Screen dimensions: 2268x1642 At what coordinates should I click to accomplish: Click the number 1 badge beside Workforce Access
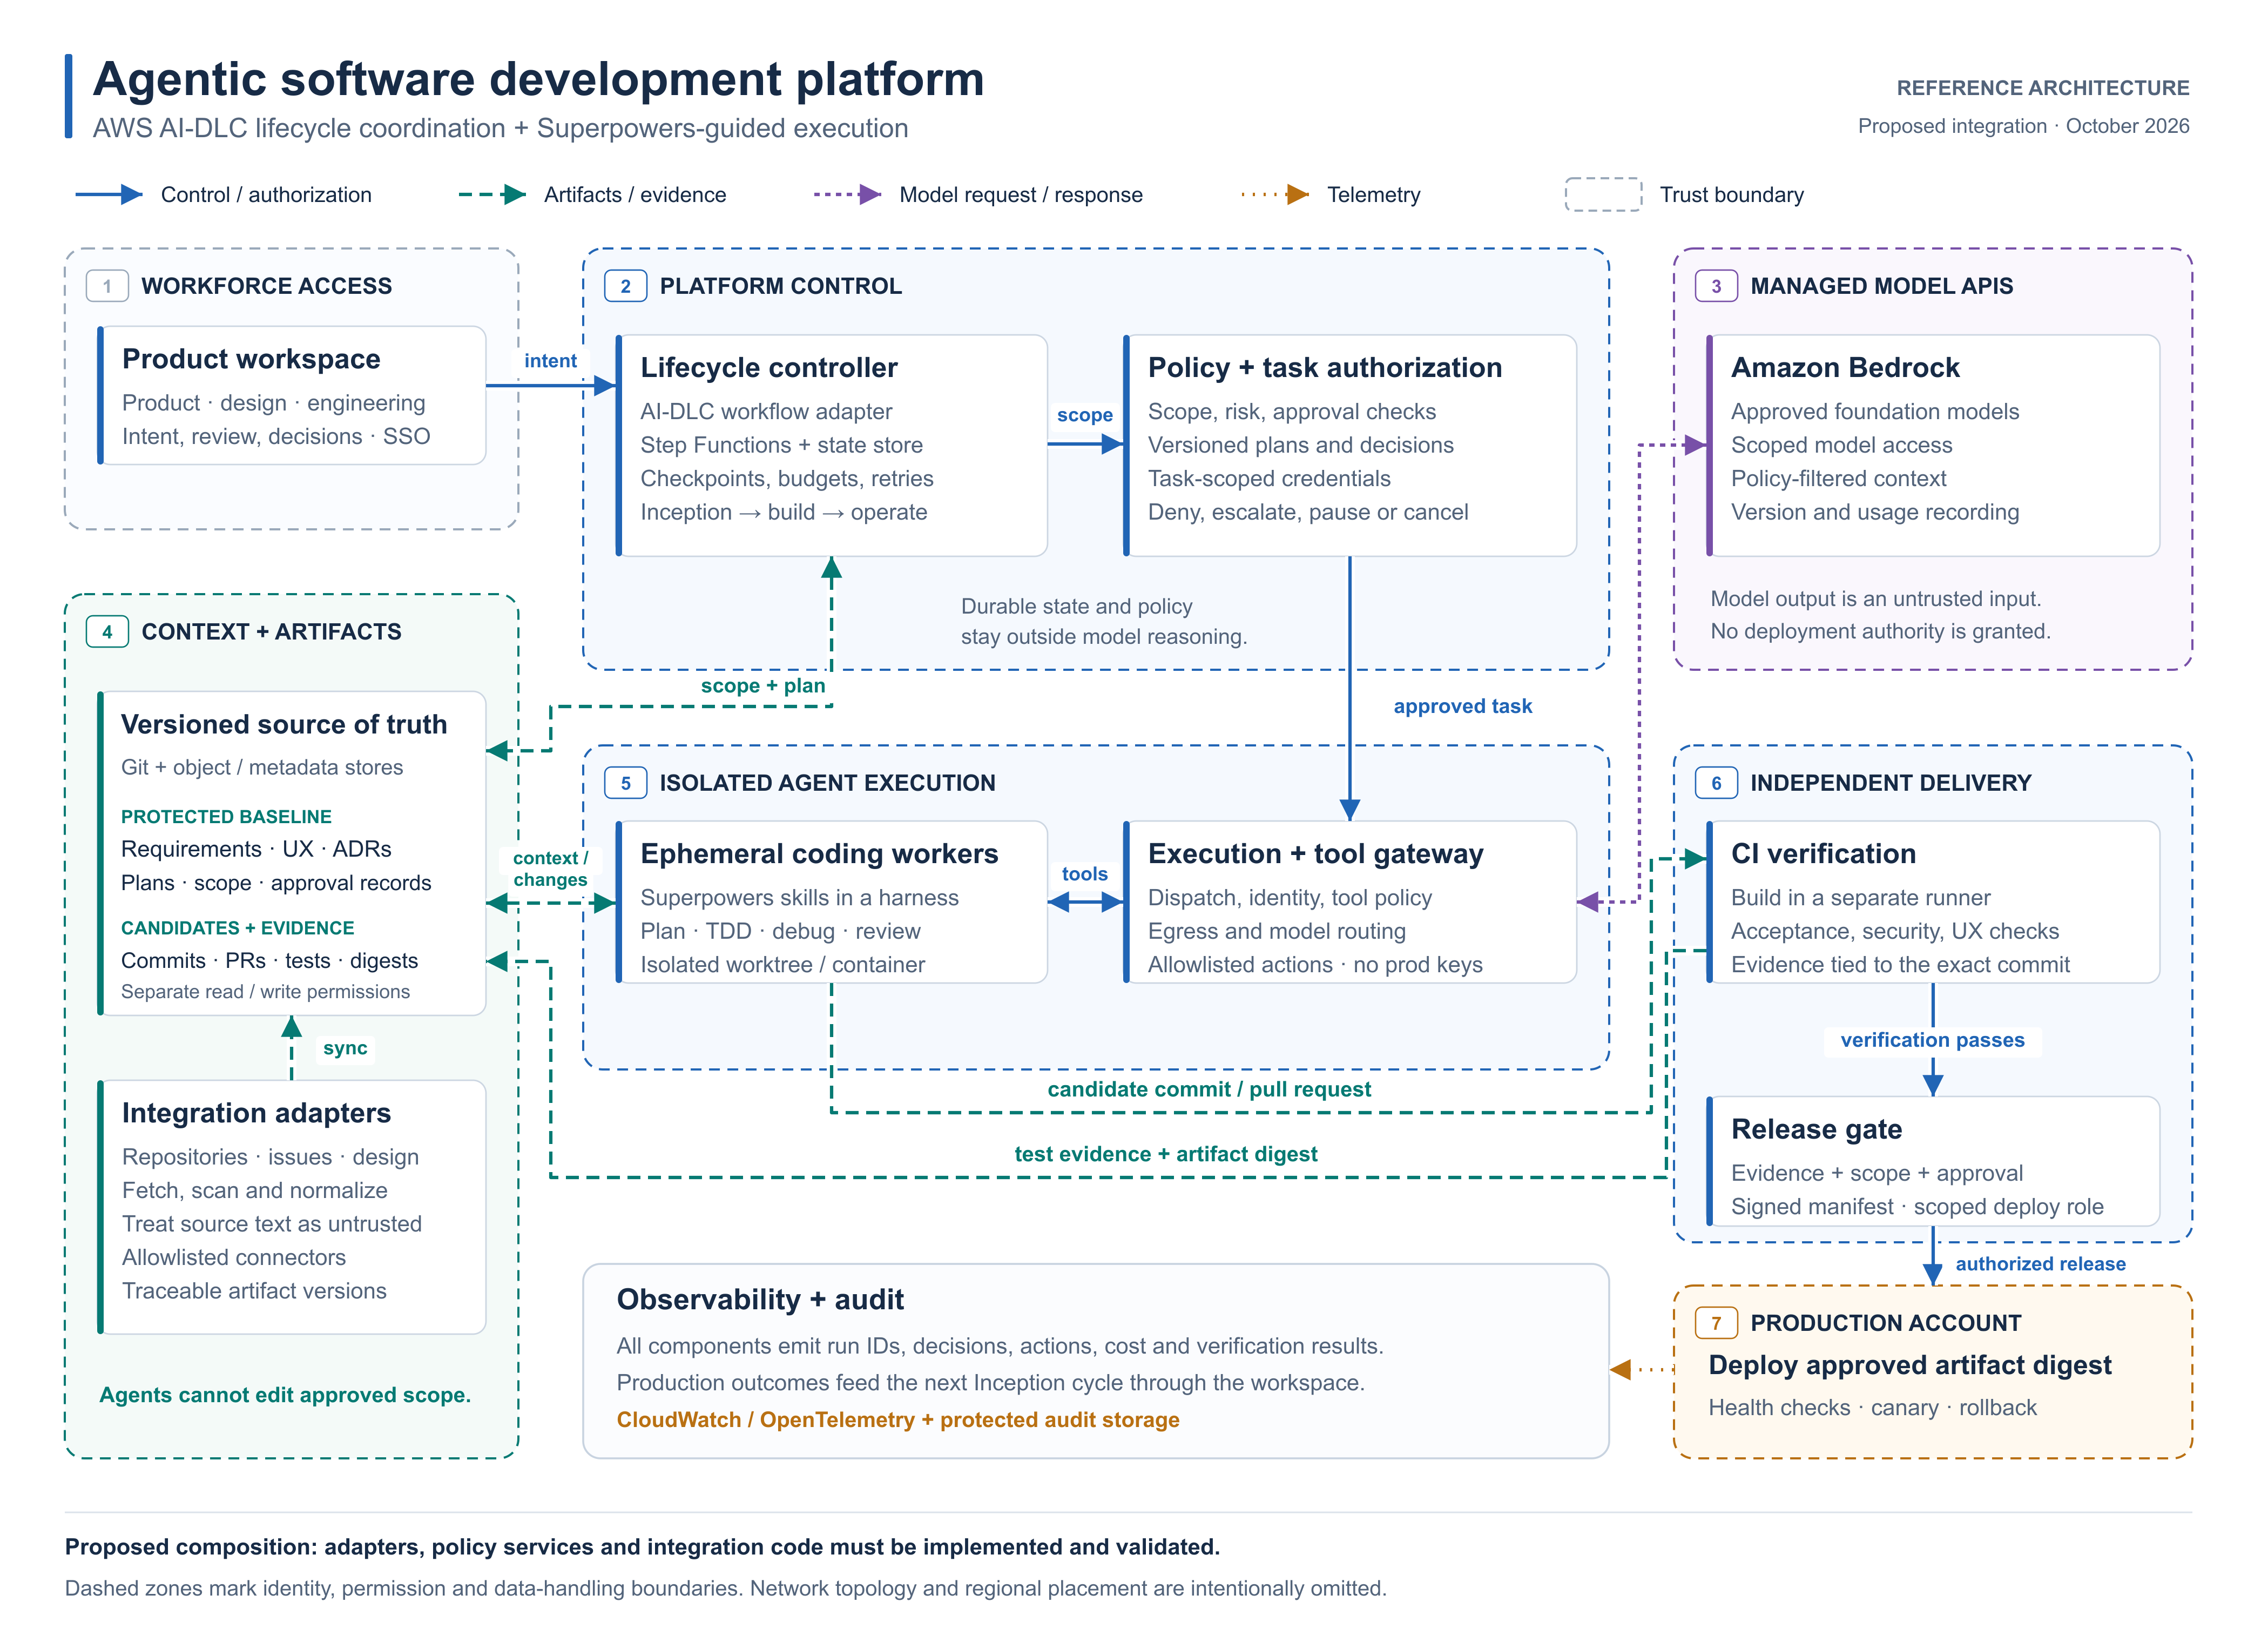tap(107, 286)
